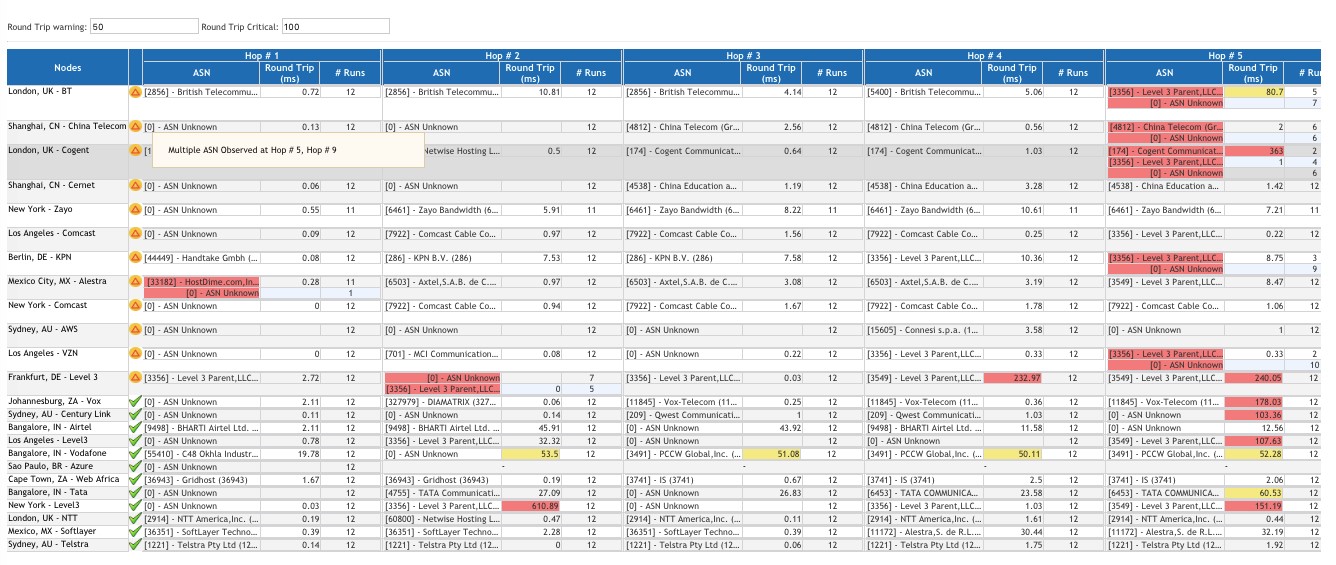Click the green check for Los Angeles - Level3
1336x565 pixels.
[135, 441]
